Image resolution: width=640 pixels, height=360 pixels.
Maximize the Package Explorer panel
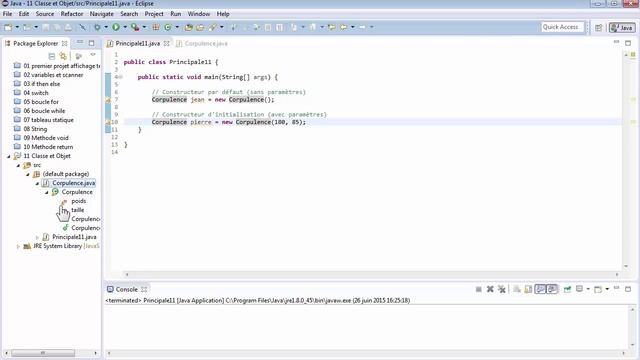click(x=91, y=43)
